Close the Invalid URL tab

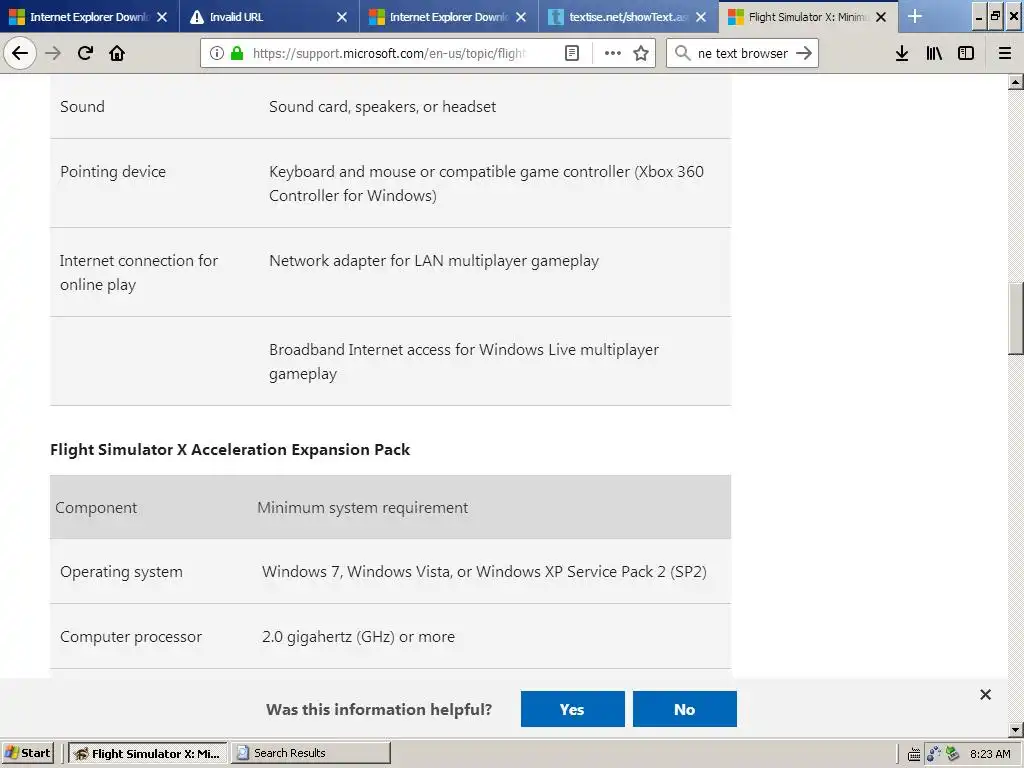pos(342,17)
